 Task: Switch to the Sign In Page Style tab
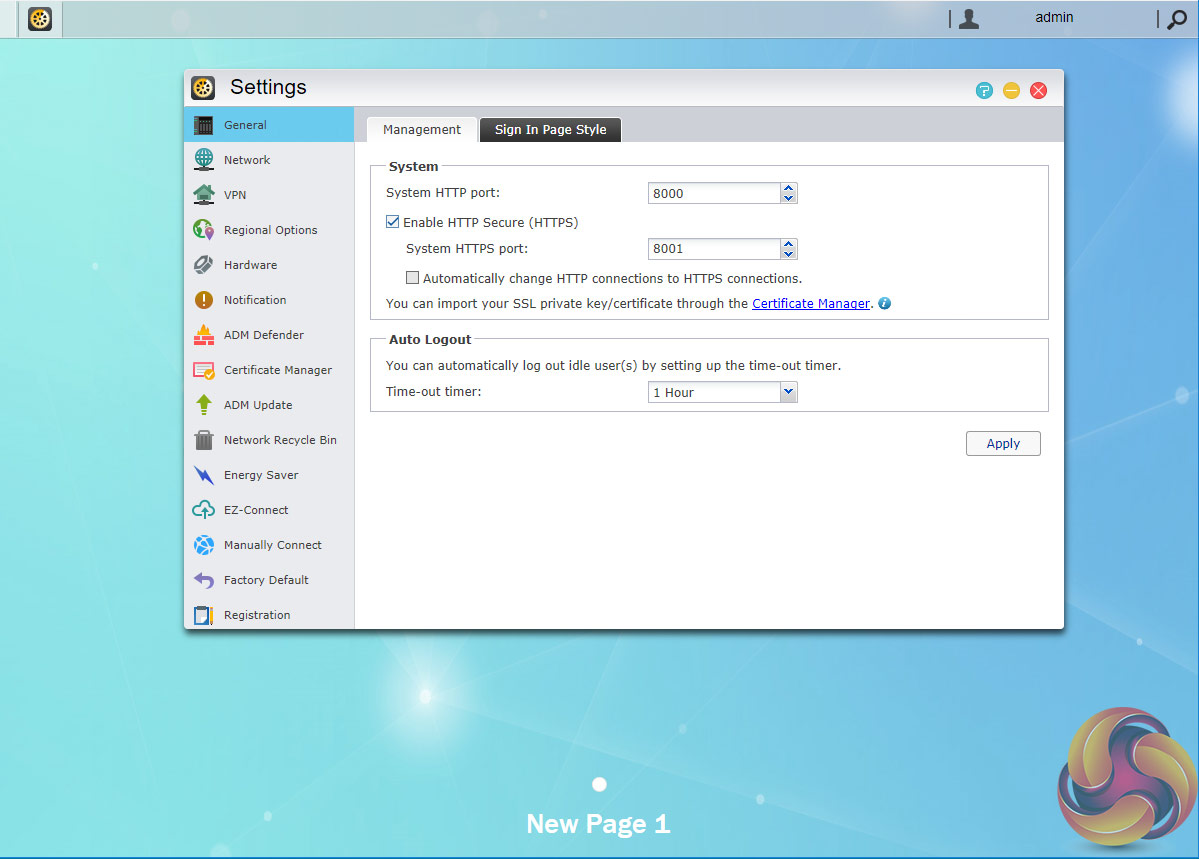click(x=550, y=130)
